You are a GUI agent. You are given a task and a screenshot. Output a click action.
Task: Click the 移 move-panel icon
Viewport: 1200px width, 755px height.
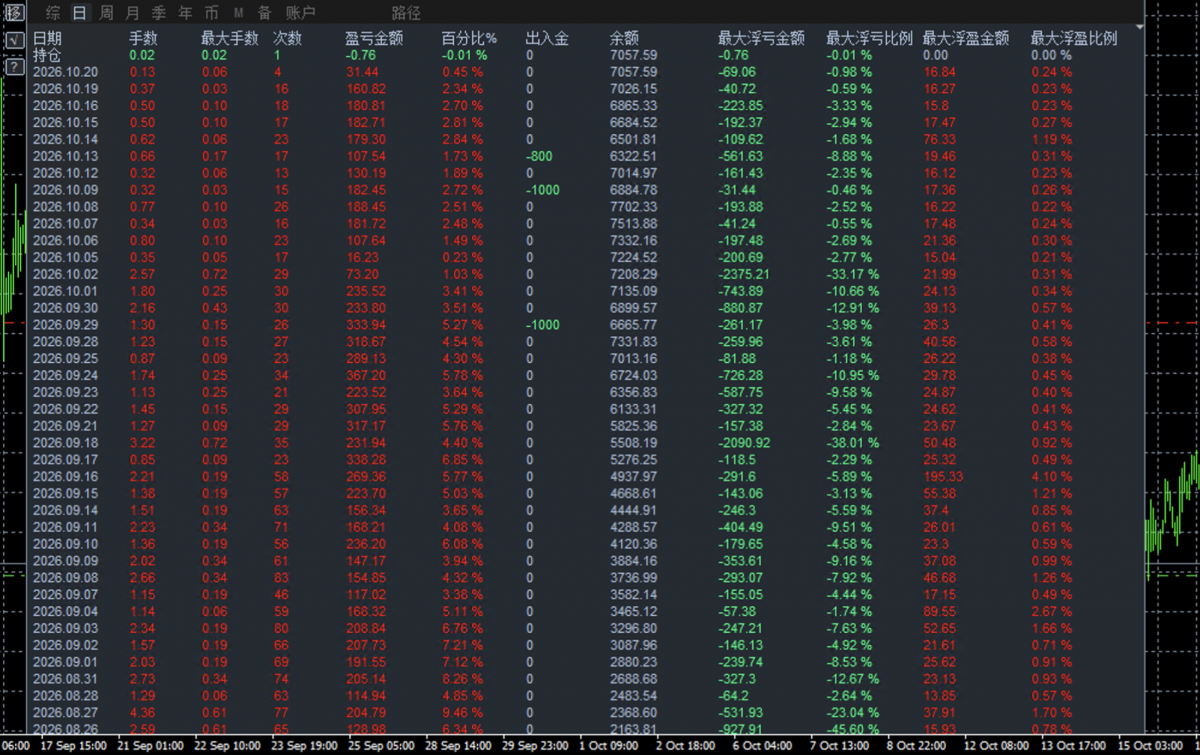click(x=14, y=13)
